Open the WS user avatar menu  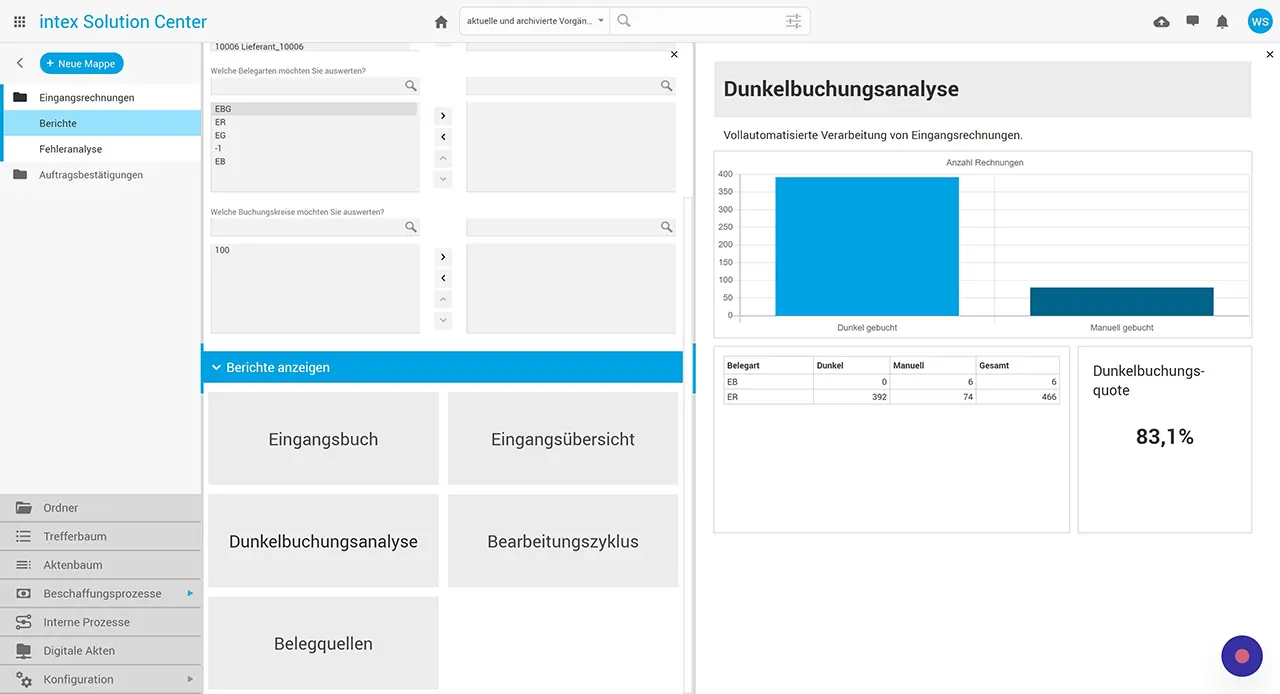point(1259,21)
